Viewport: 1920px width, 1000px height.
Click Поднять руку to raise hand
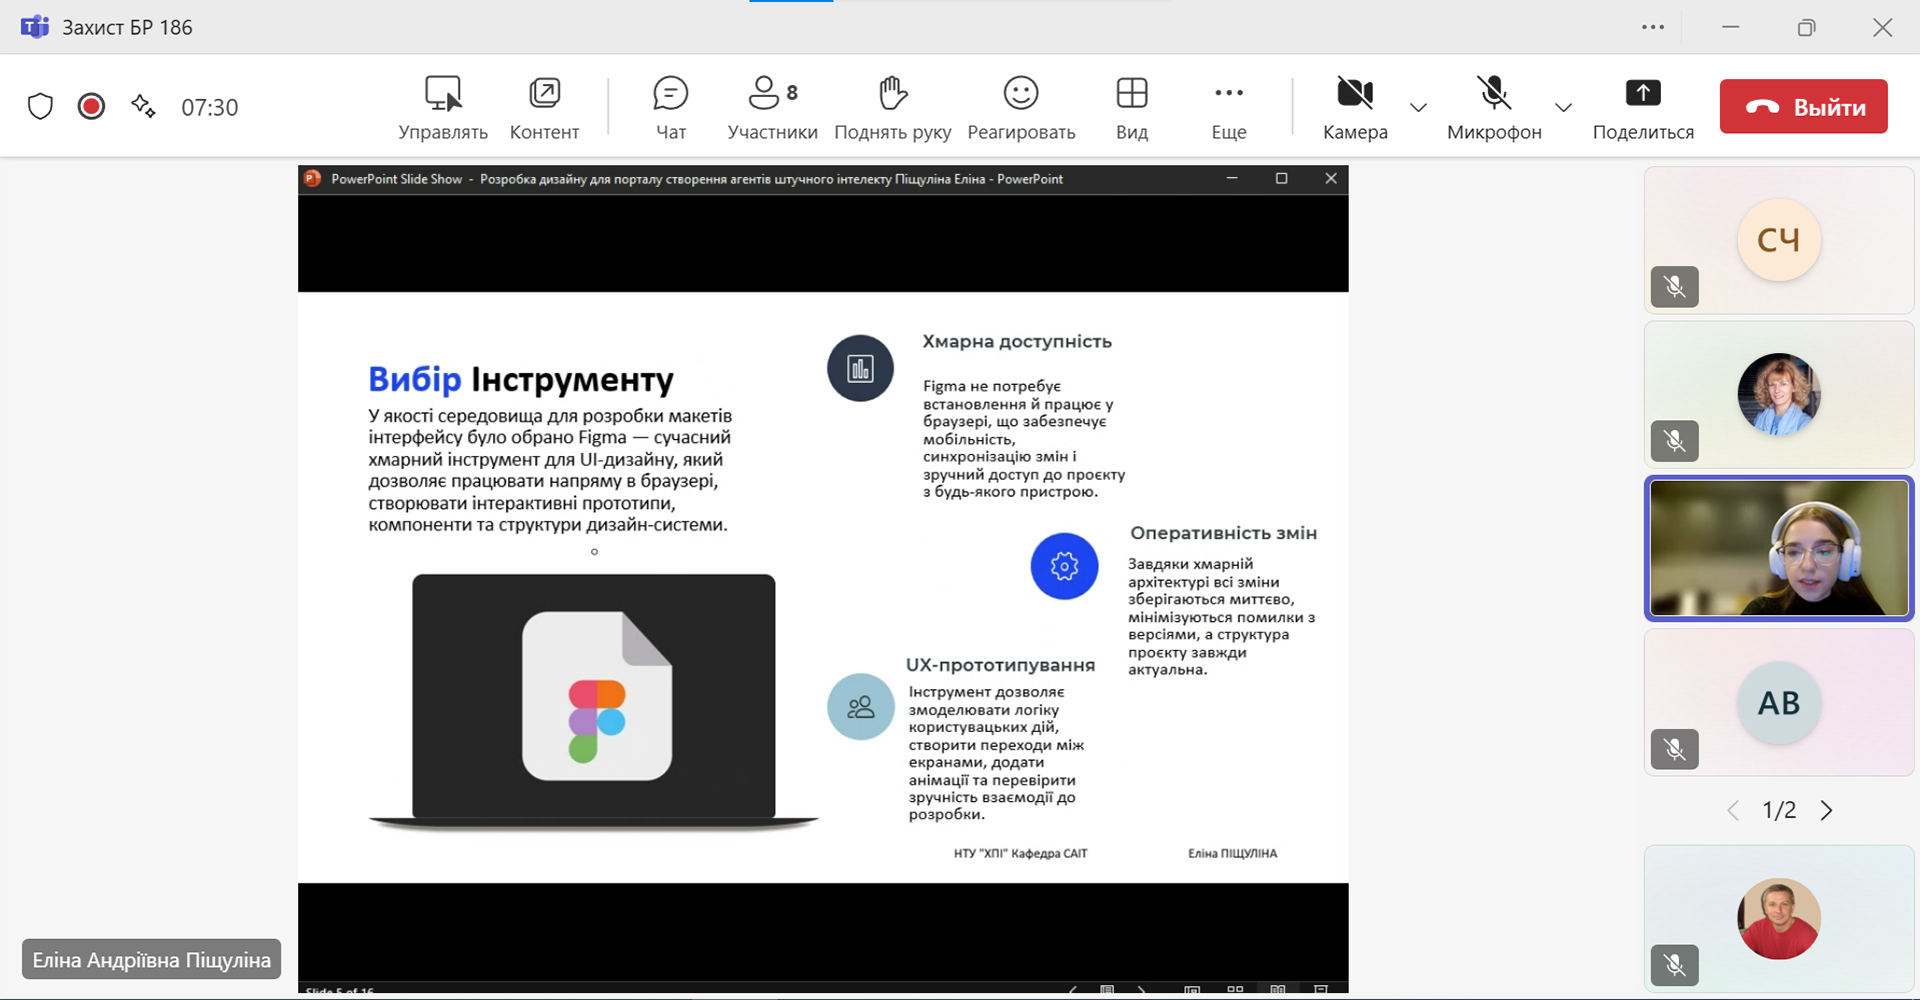(892, 107)
